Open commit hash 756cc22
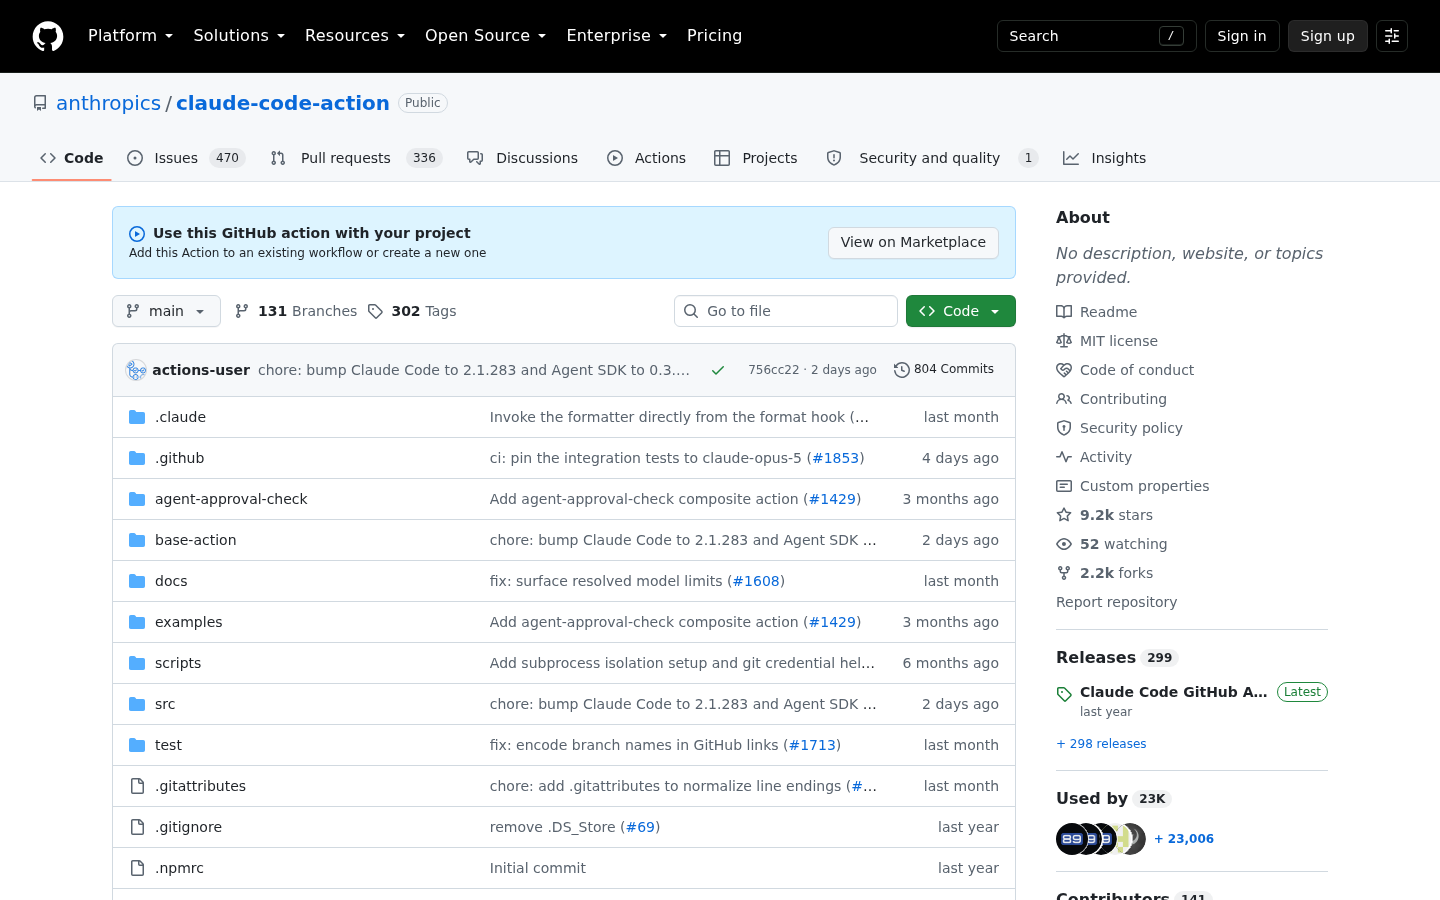The width and height of the screenshot is (1440, 900). click(x=774, y=370)
